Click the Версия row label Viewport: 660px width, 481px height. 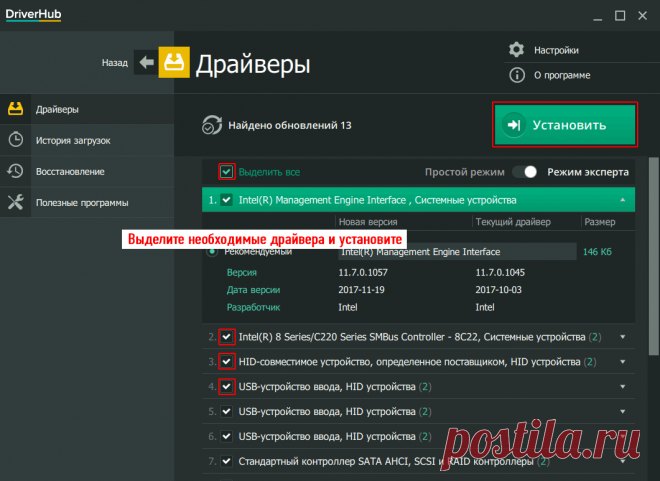pos(242,272)
